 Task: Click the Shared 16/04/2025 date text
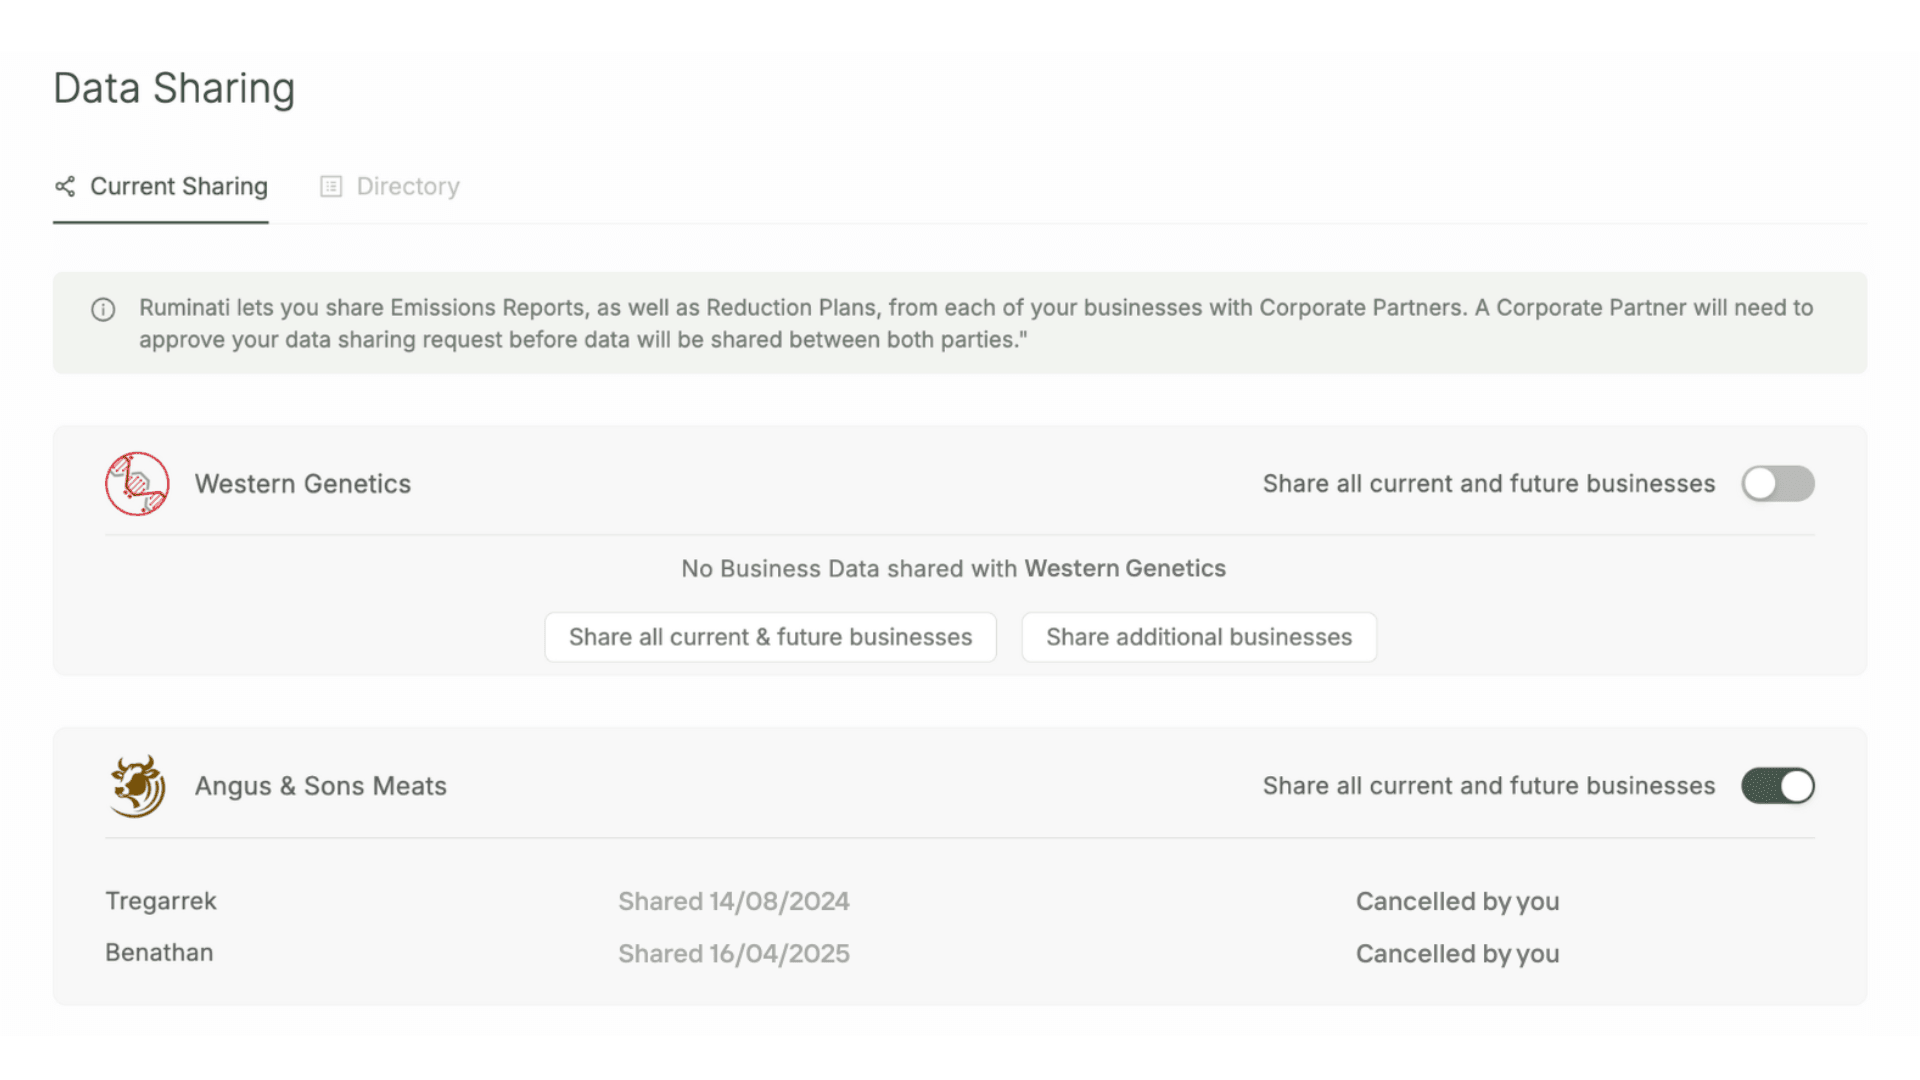[733, 954]
